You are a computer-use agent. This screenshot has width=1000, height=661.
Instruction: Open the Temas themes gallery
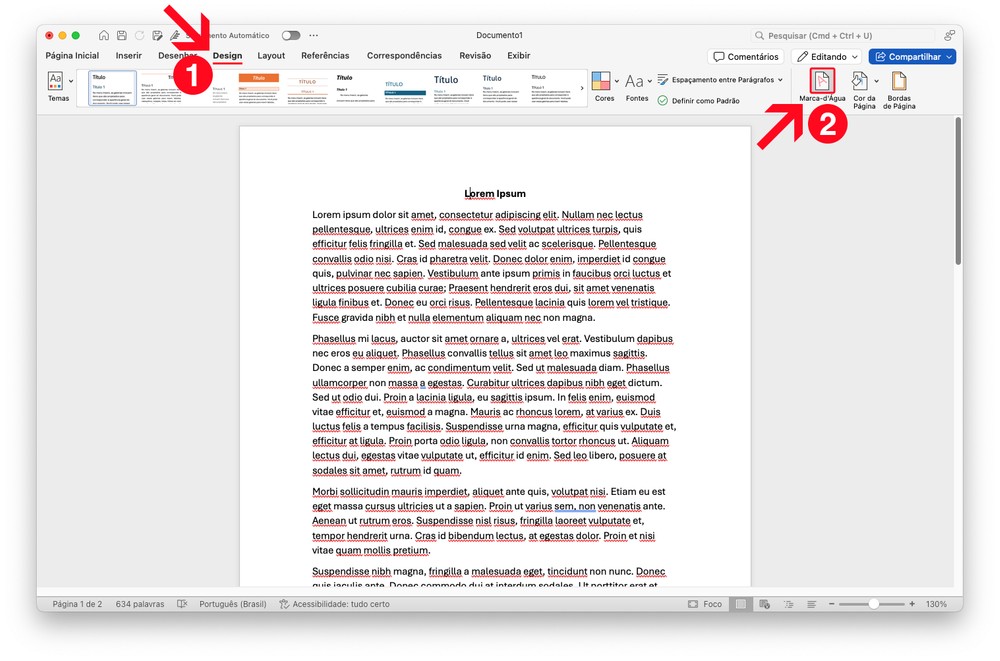(57, 82)
